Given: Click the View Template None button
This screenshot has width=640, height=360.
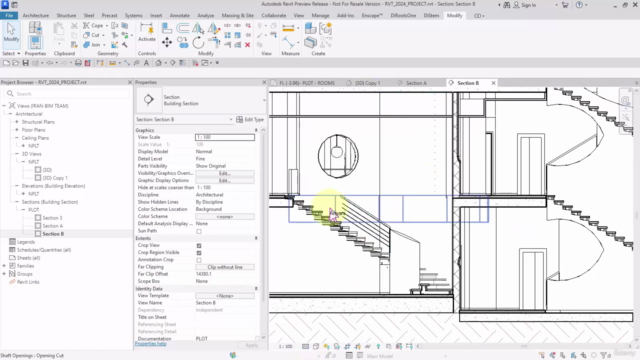Looking at the screenshot, I should tap(225, 296).
